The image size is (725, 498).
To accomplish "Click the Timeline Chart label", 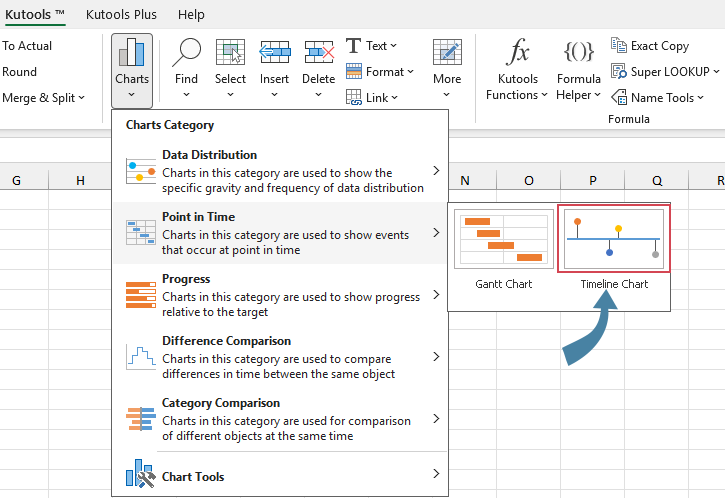I will [x=614, y=284].
